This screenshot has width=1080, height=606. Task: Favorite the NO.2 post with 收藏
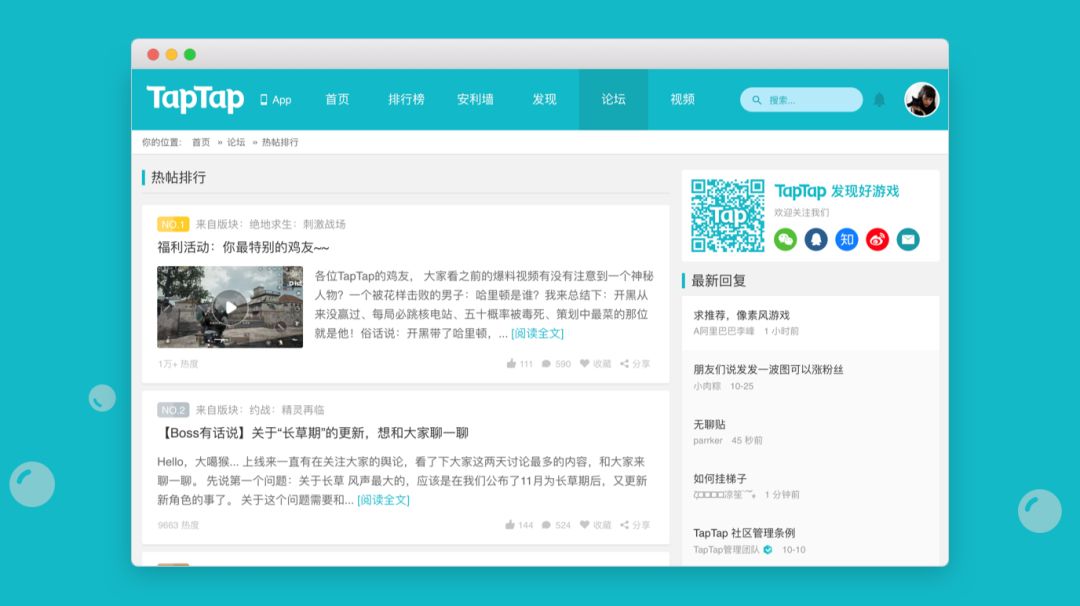coord(595,525)
